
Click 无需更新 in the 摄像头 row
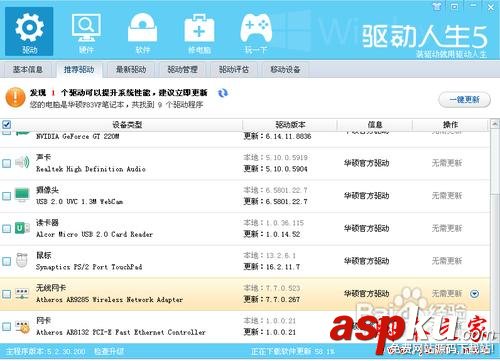[447, 196]
